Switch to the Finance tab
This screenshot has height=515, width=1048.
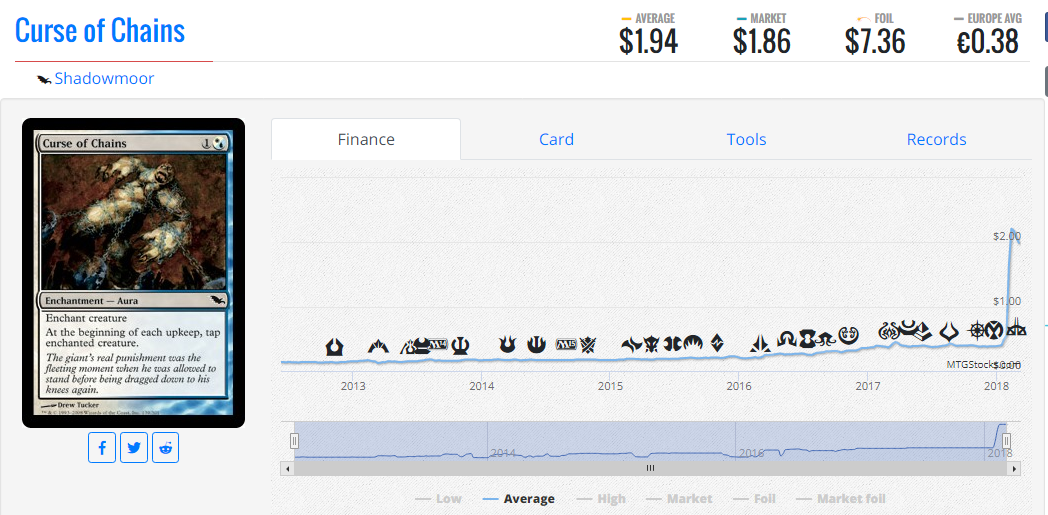pyautogui.click(x=366, y=139)
